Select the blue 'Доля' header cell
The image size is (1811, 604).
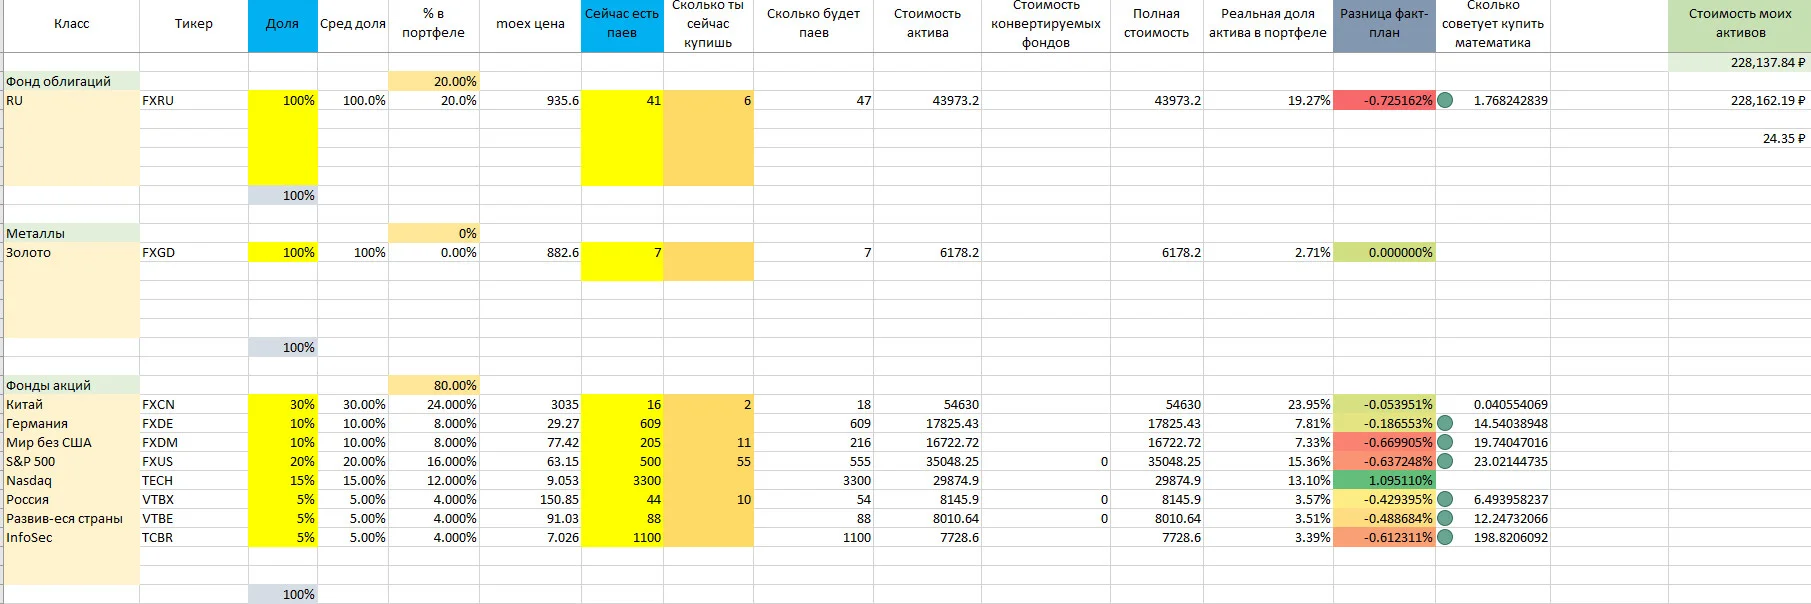(283, 26)
